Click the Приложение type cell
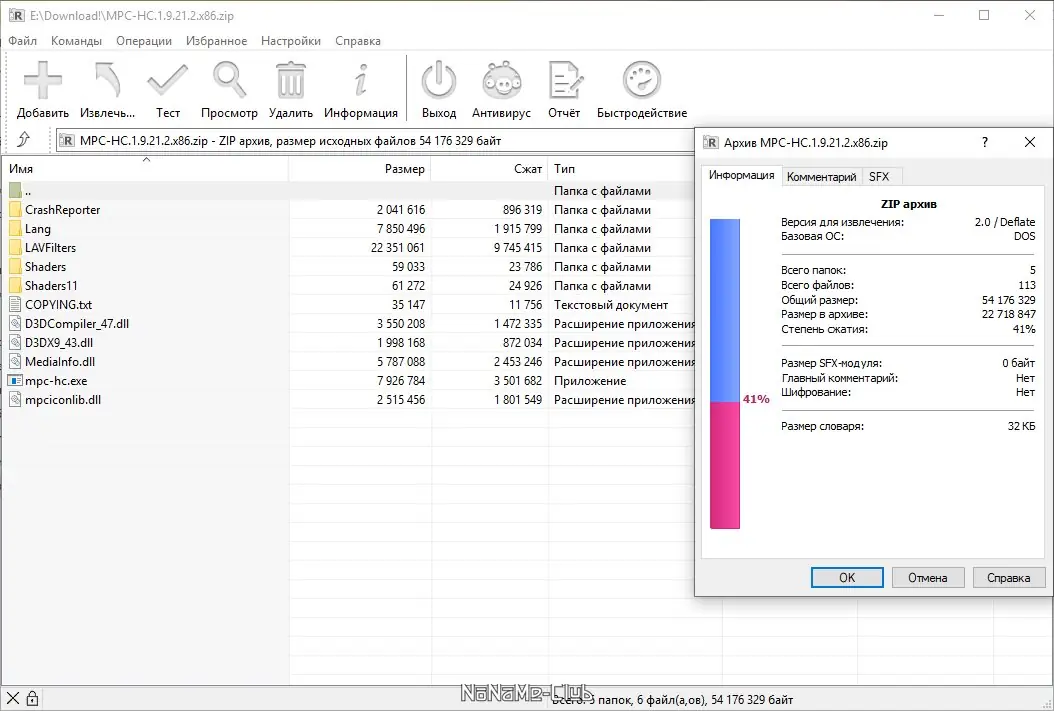The height and width of the screenshot is (711, 1054). (x=590, y=380)
